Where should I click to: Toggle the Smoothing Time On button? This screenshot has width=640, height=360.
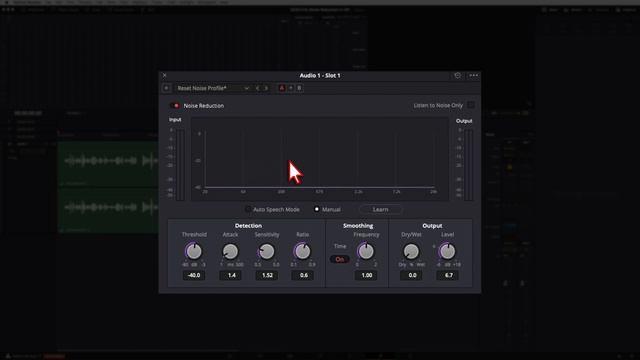340,259
